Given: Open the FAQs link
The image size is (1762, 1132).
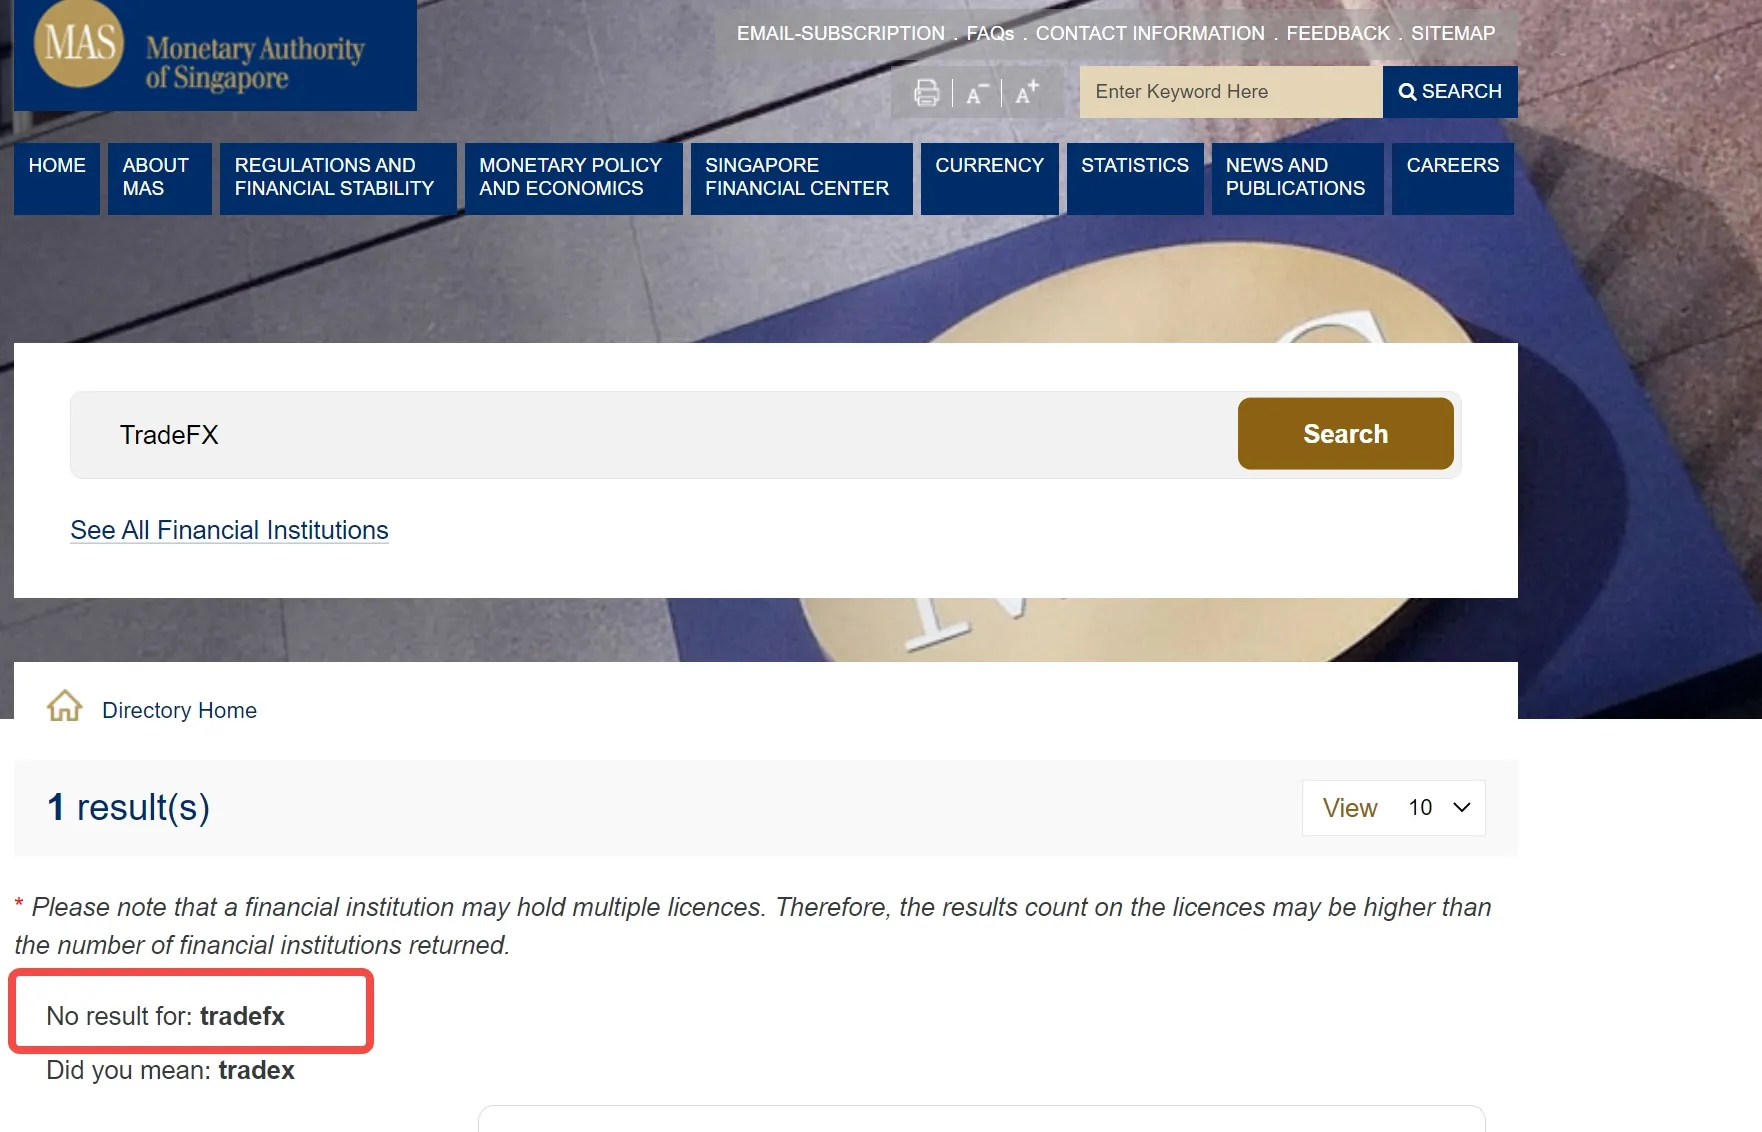Looking at the screenshot, I should [x=990, y=33].
